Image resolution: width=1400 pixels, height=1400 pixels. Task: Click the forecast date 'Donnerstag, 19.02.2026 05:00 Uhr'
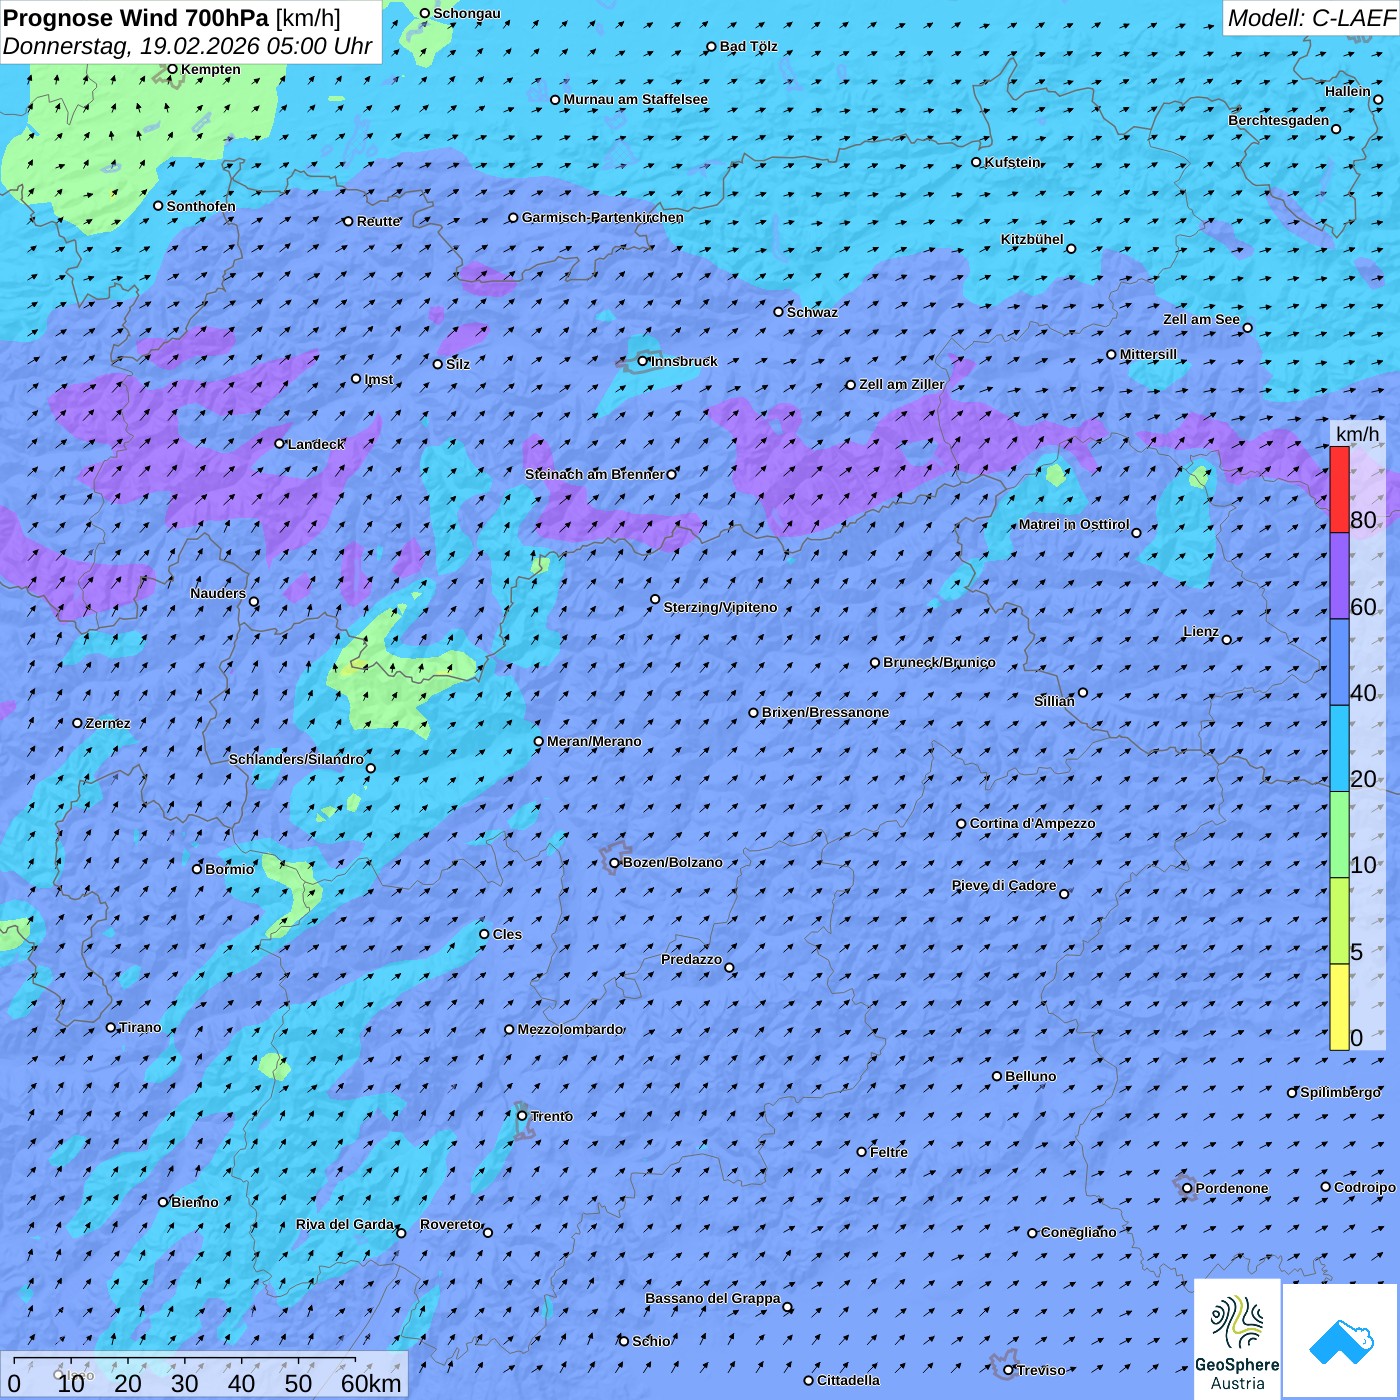click(187, 46)
